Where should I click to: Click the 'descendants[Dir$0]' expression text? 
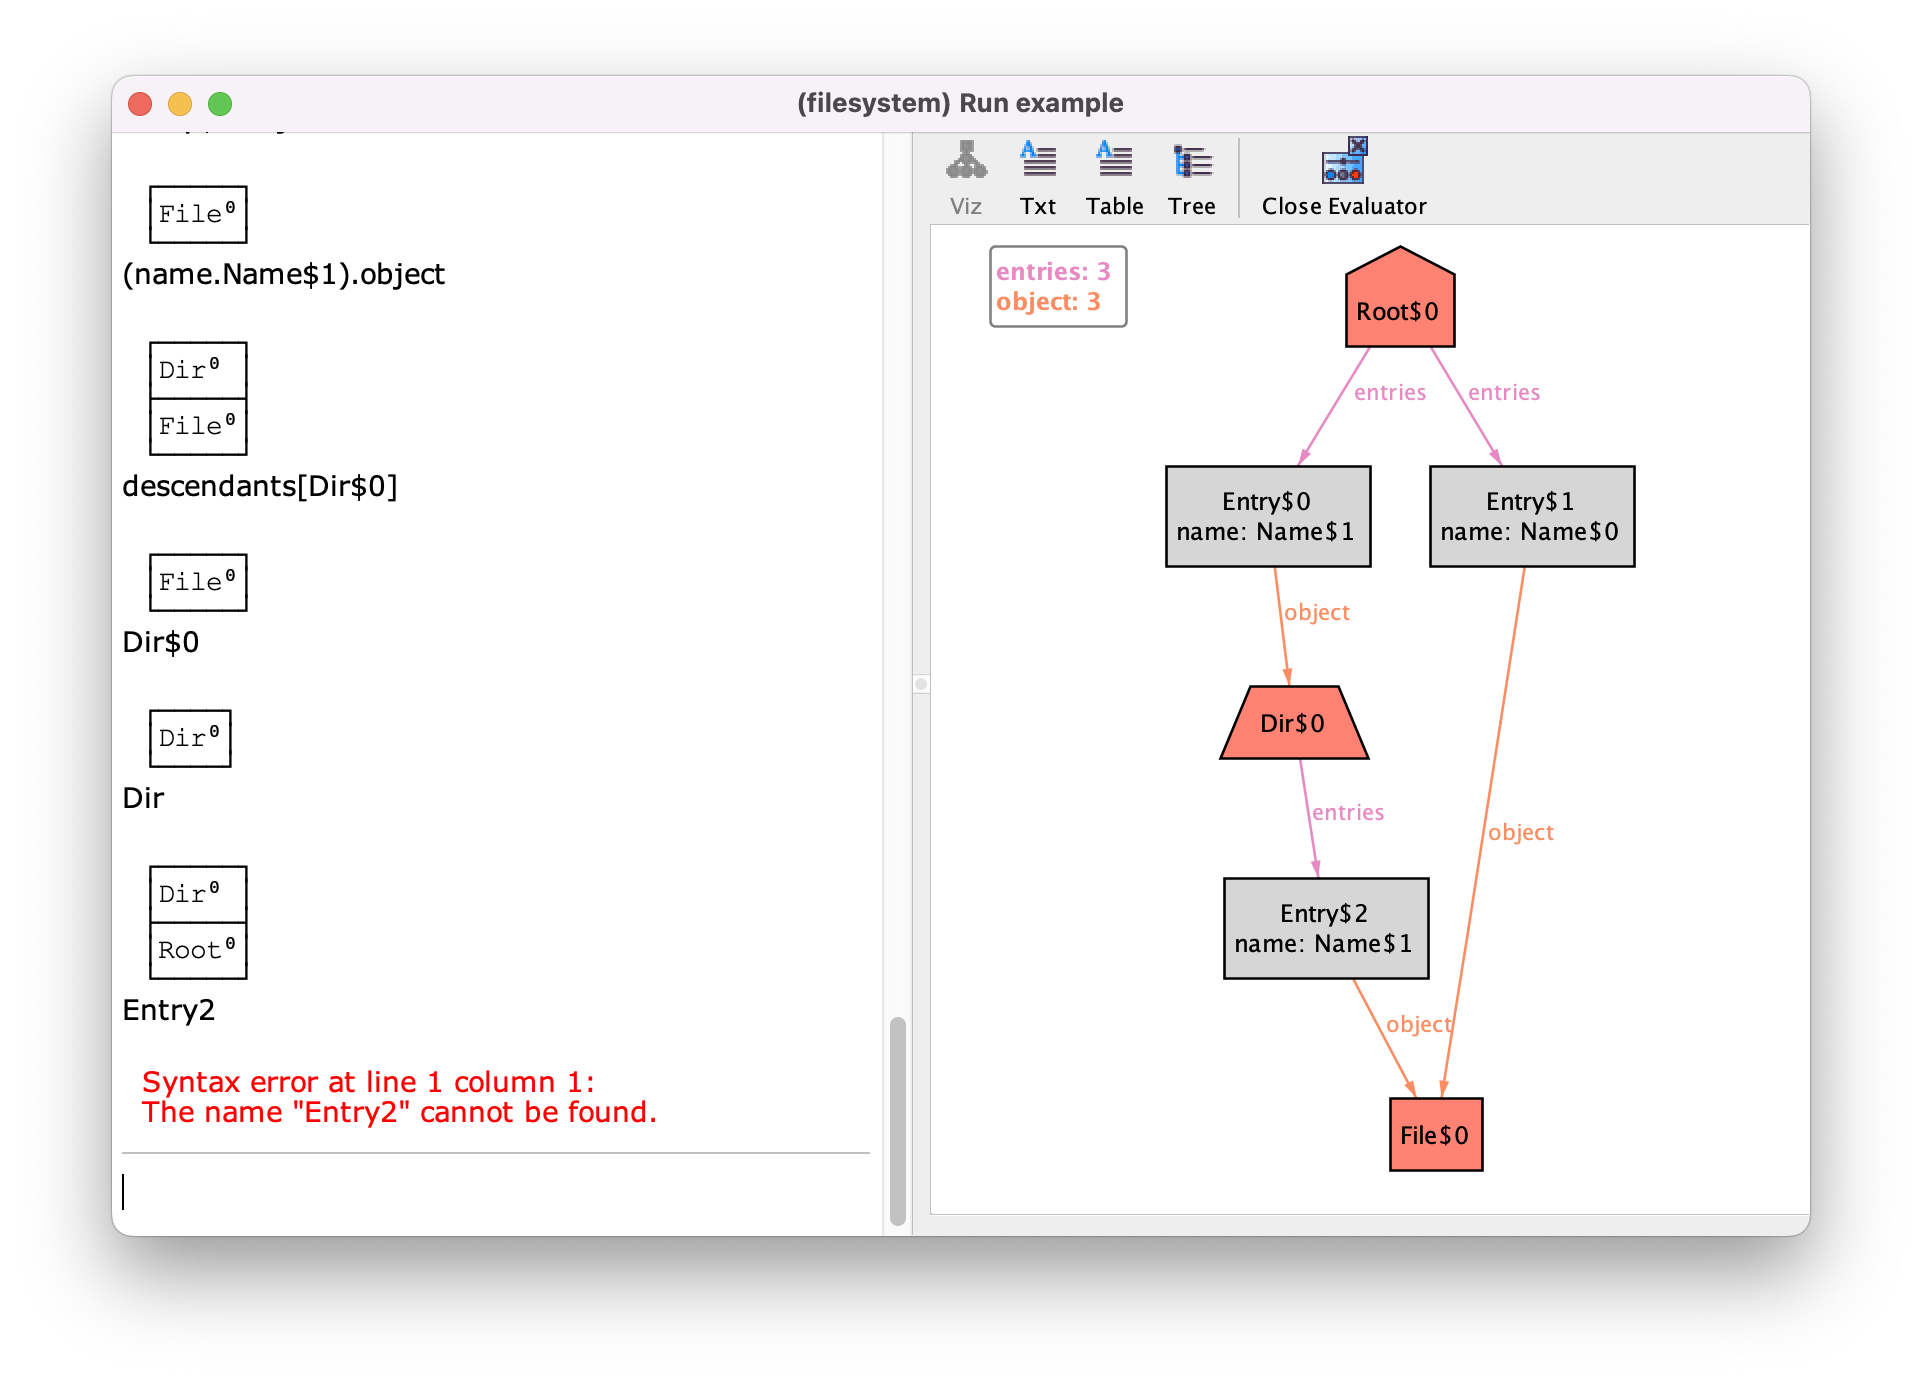click(x=260, y=486)
